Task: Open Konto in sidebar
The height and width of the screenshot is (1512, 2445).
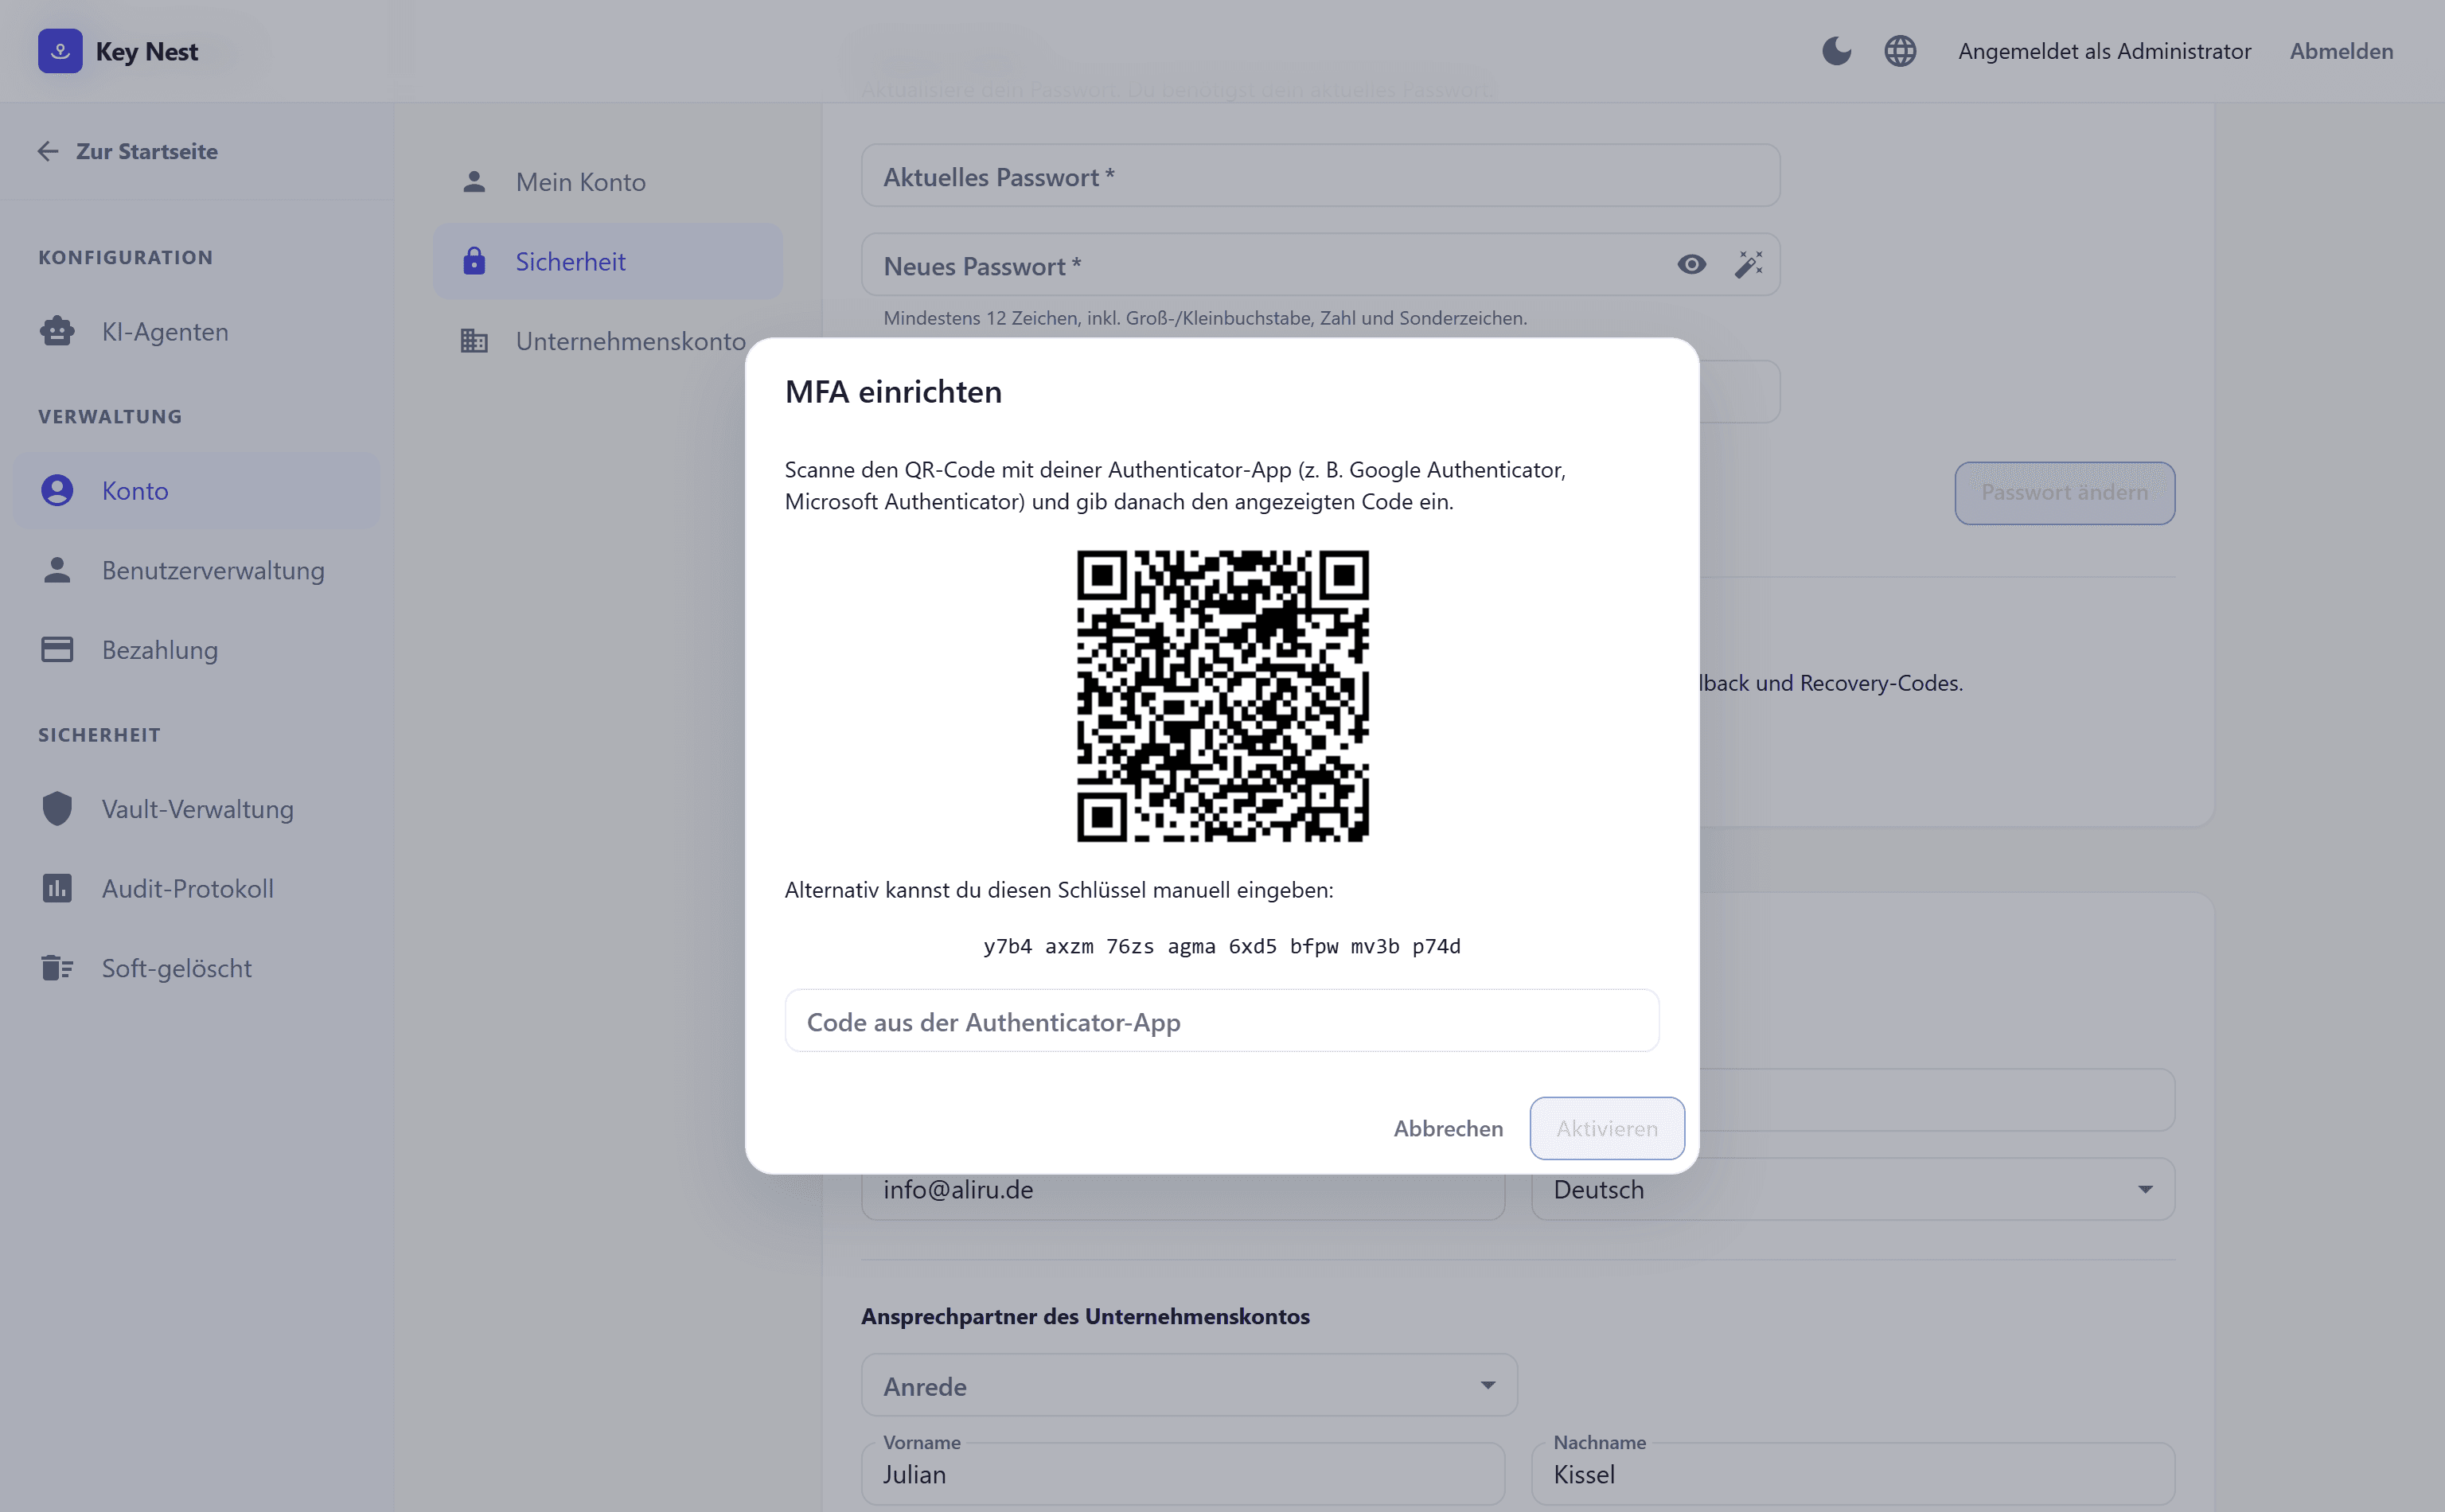Action: coord(197,490)
